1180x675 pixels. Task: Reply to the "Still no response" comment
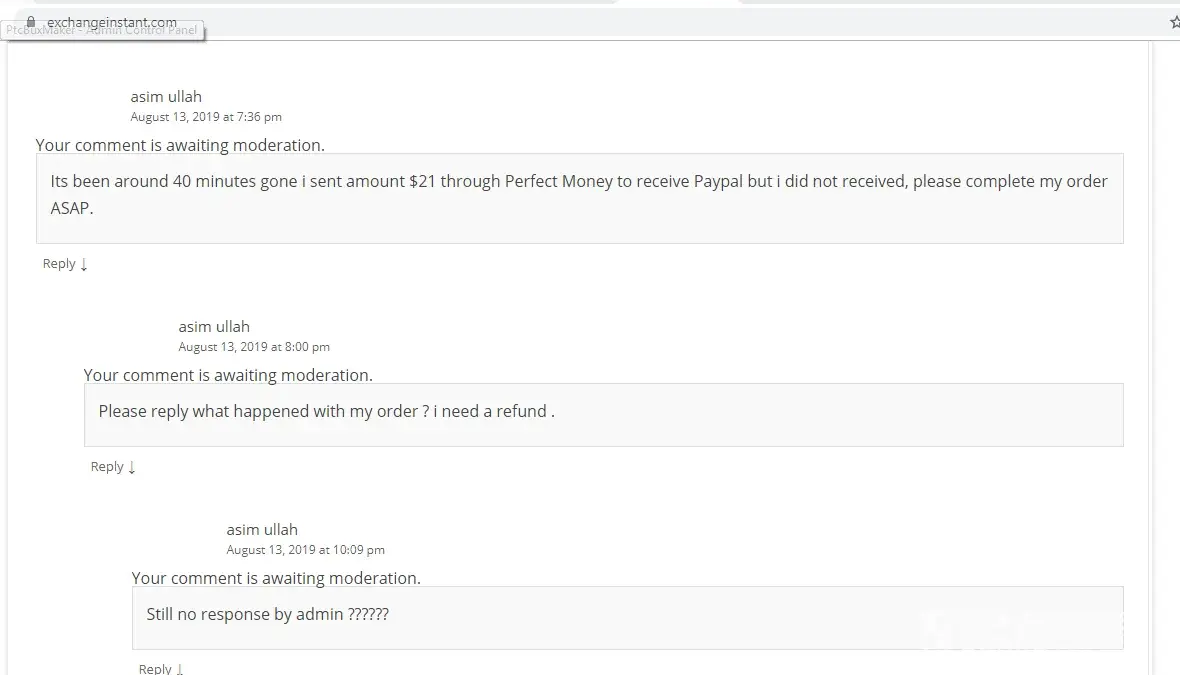coord(155,669)
